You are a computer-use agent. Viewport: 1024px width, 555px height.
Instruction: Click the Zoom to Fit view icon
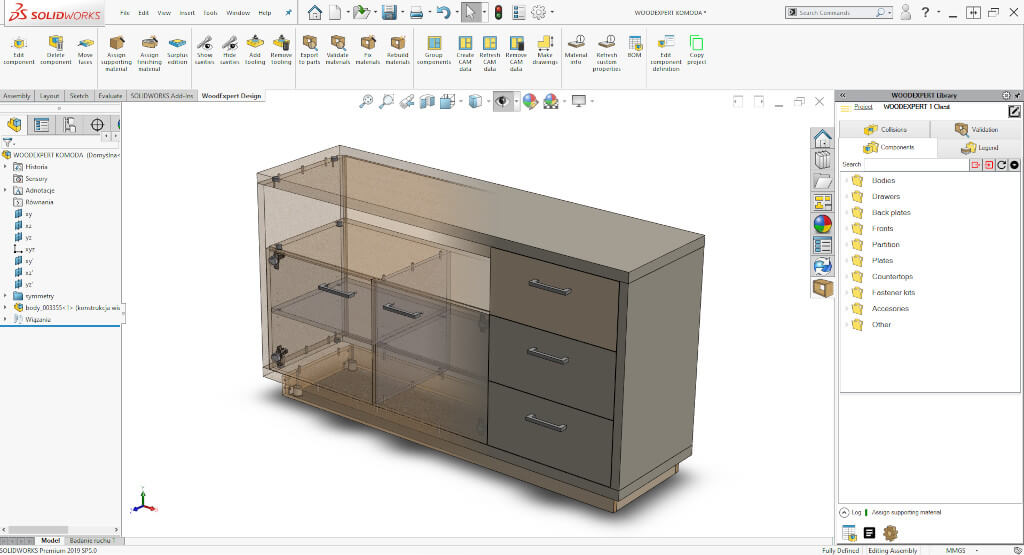[366, 101]
